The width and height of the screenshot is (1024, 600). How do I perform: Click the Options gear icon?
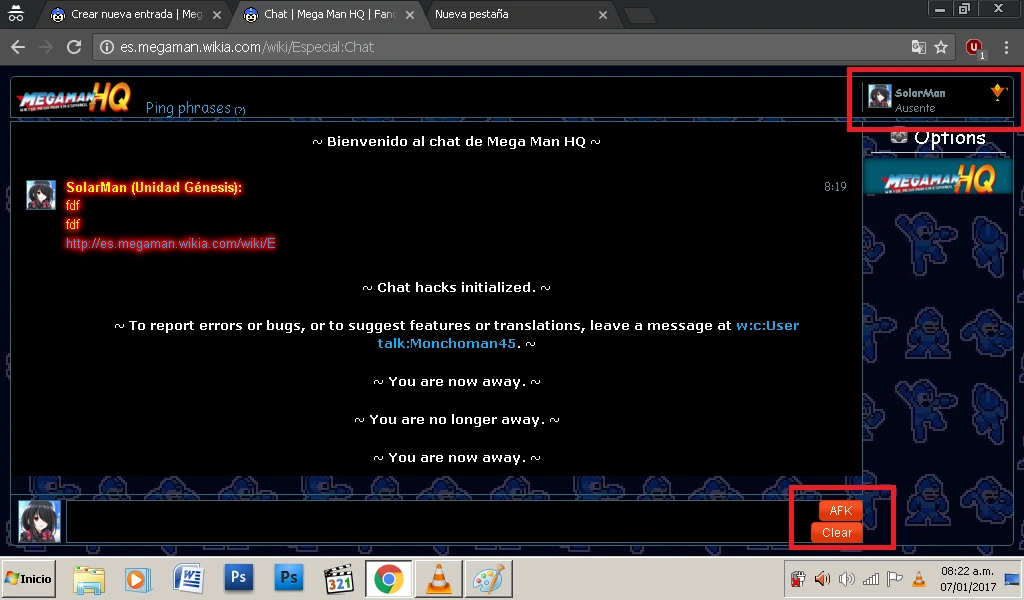[x=899, y=137]
